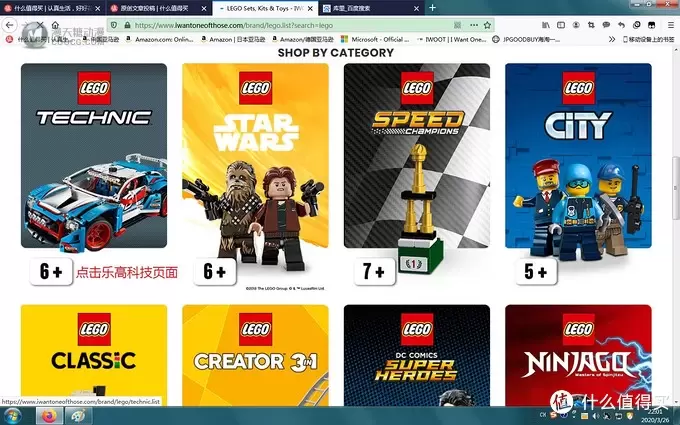Show the sidebar via toolbar icon

click(x=561, y=25)
